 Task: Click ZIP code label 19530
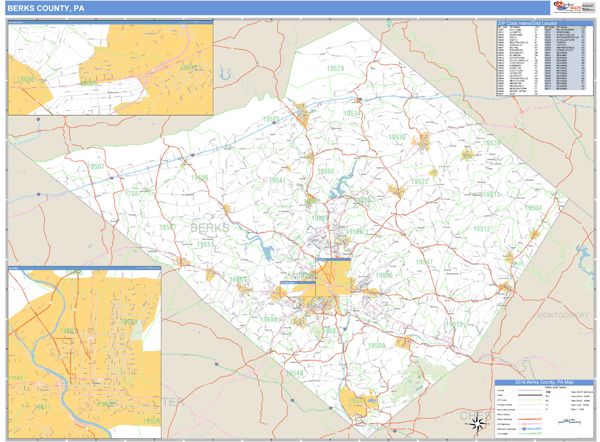tap(397, 137)
